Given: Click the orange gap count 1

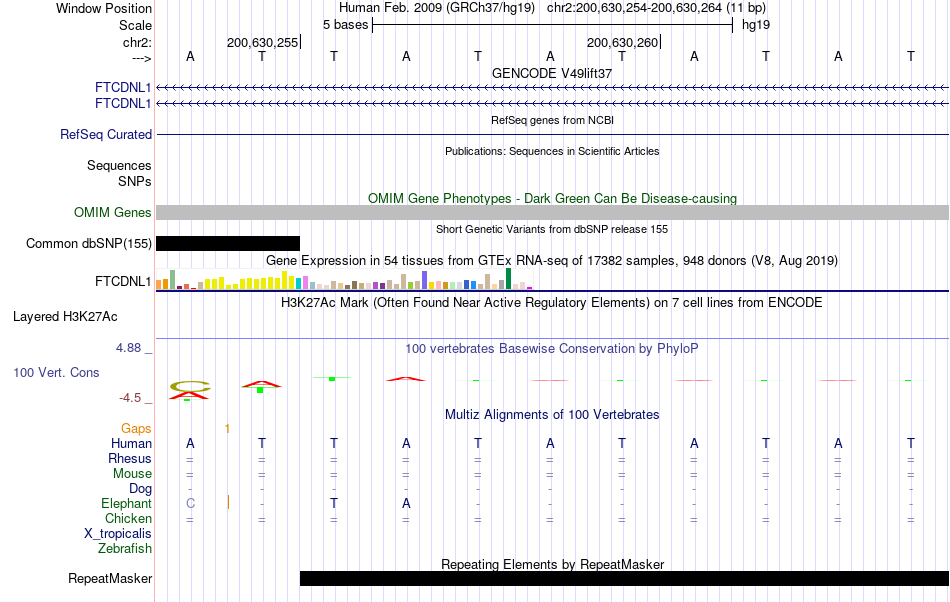Looking at the screenshot, I should 227,429.
